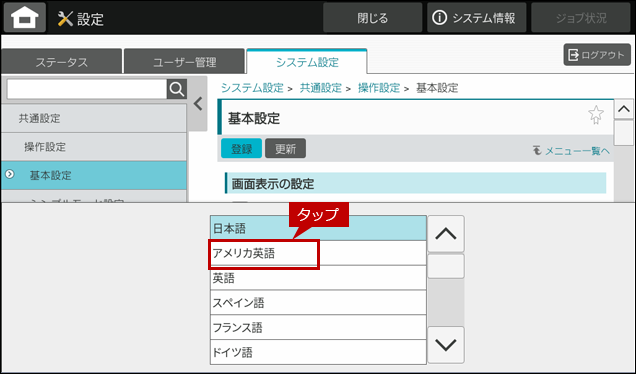Click the language list scrollbar thumb
This screenshot has height=374, width=636.
(446, 267)
